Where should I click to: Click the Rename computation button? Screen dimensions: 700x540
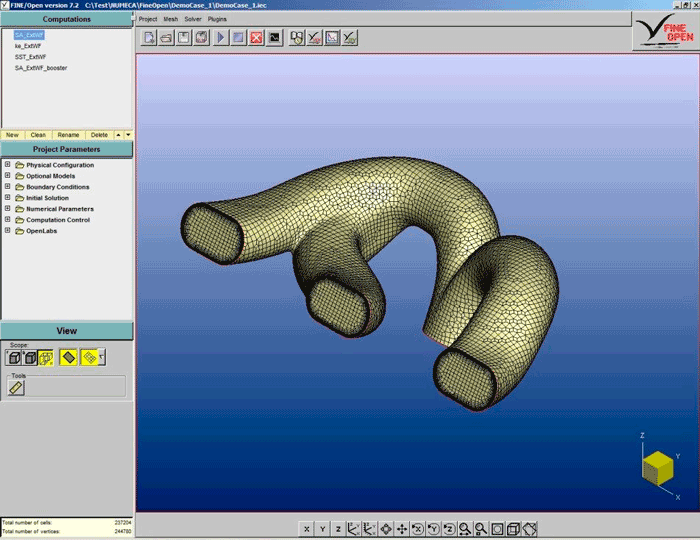pyautogui.click(x=68, y=135)
